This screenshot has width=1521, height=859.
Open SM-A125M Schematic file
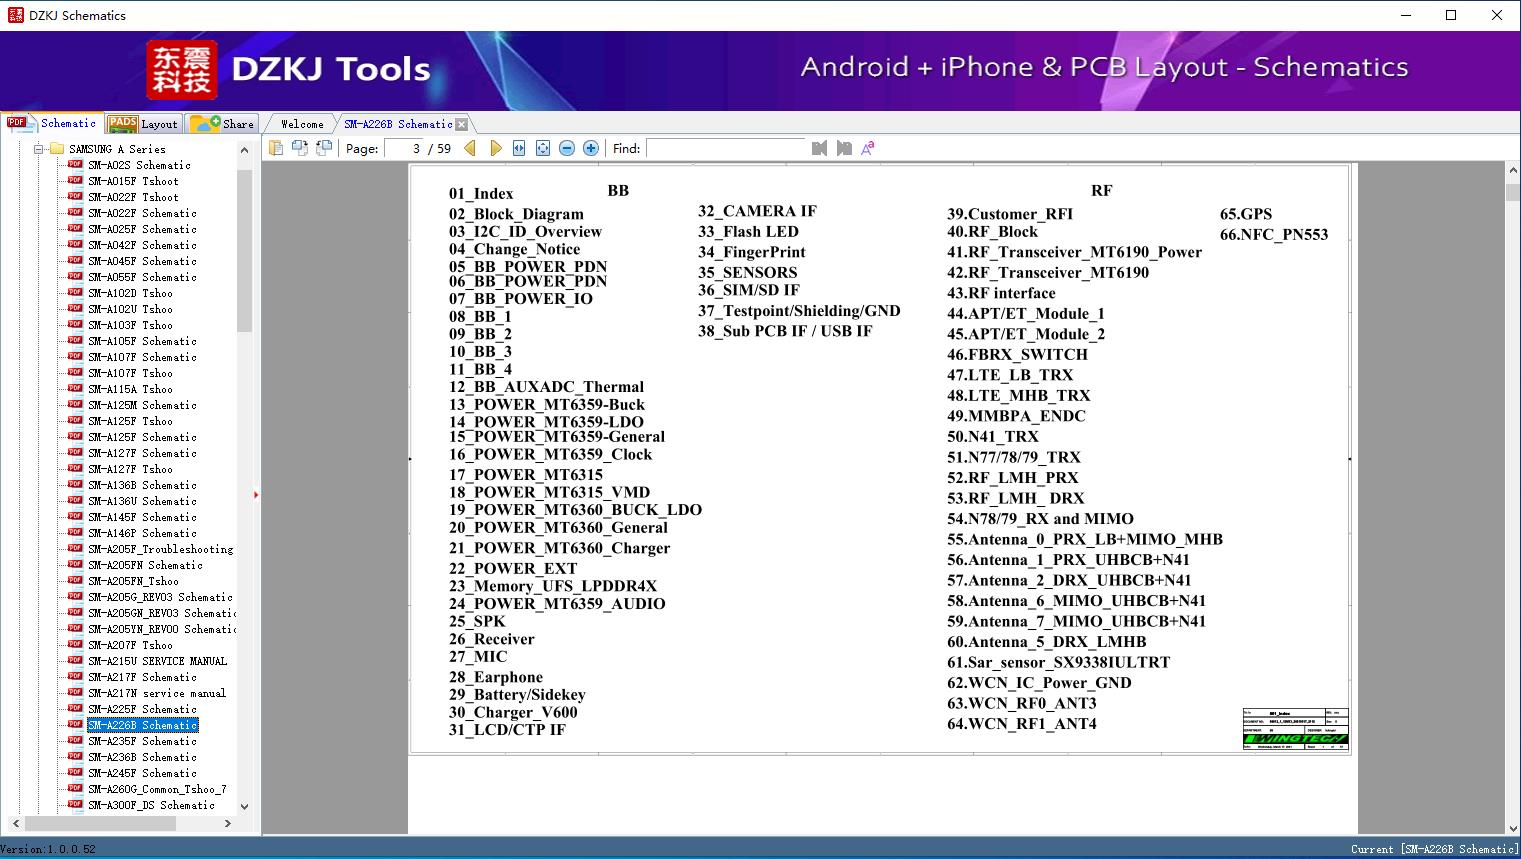click(142, 405)
